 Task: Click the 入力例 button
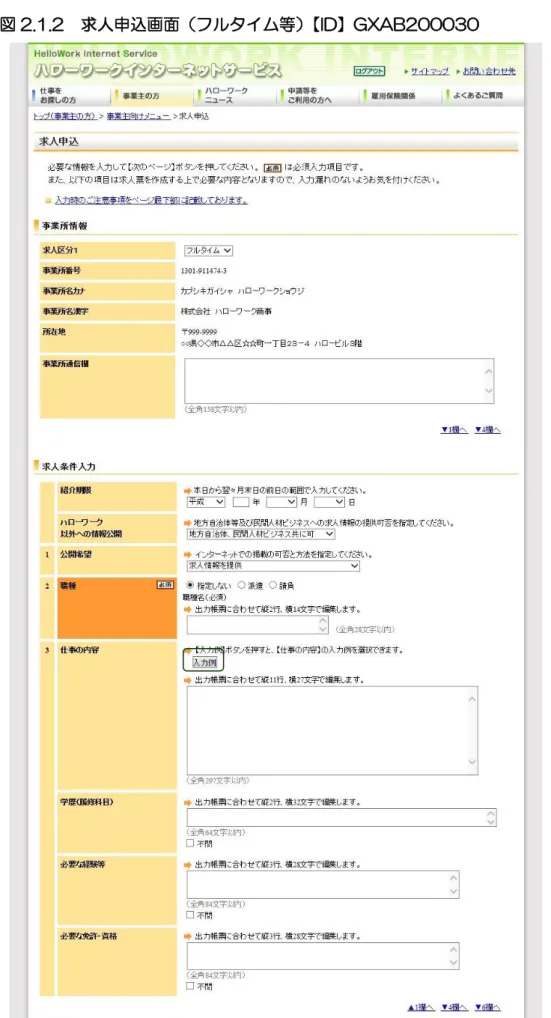click(x=204, y=662)
